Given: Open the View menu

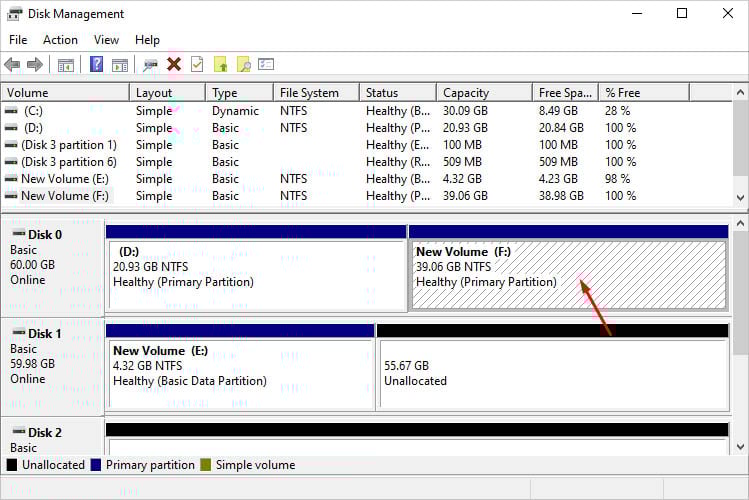Looking at the screenshot, I should pyautogui.click(x=106, y=40).
